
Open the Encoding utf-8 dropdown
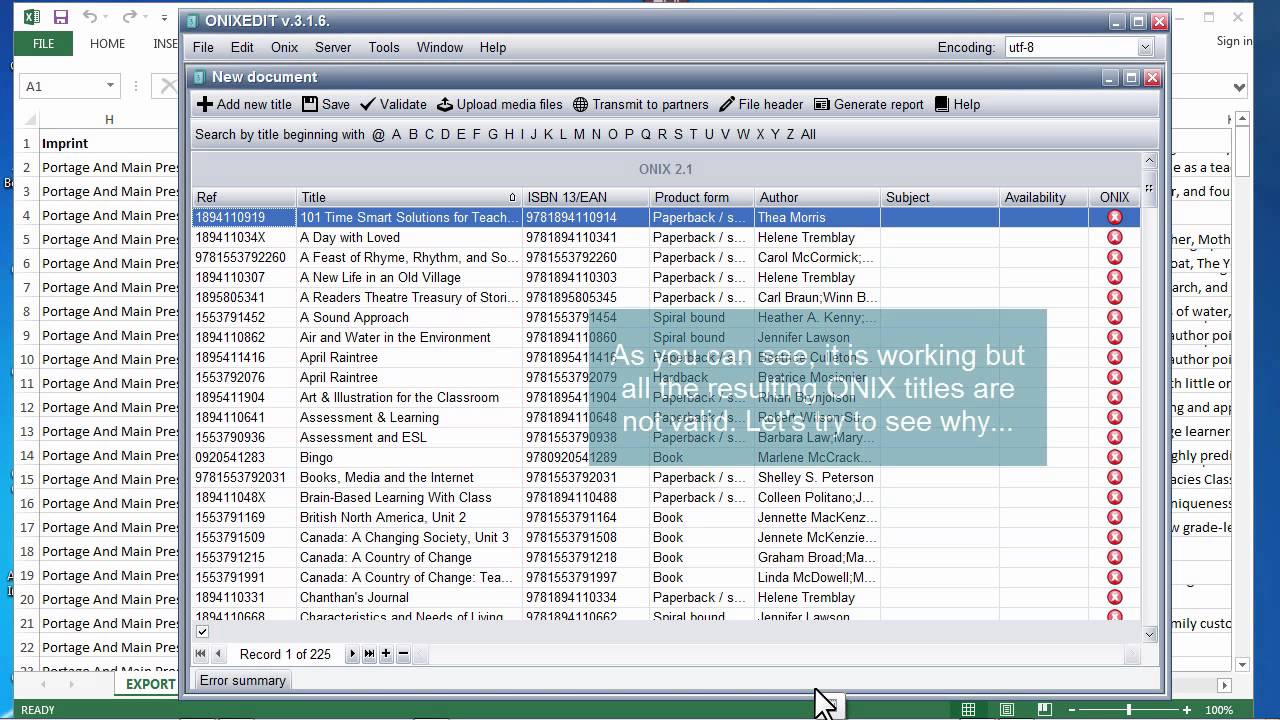point(1145,47)
